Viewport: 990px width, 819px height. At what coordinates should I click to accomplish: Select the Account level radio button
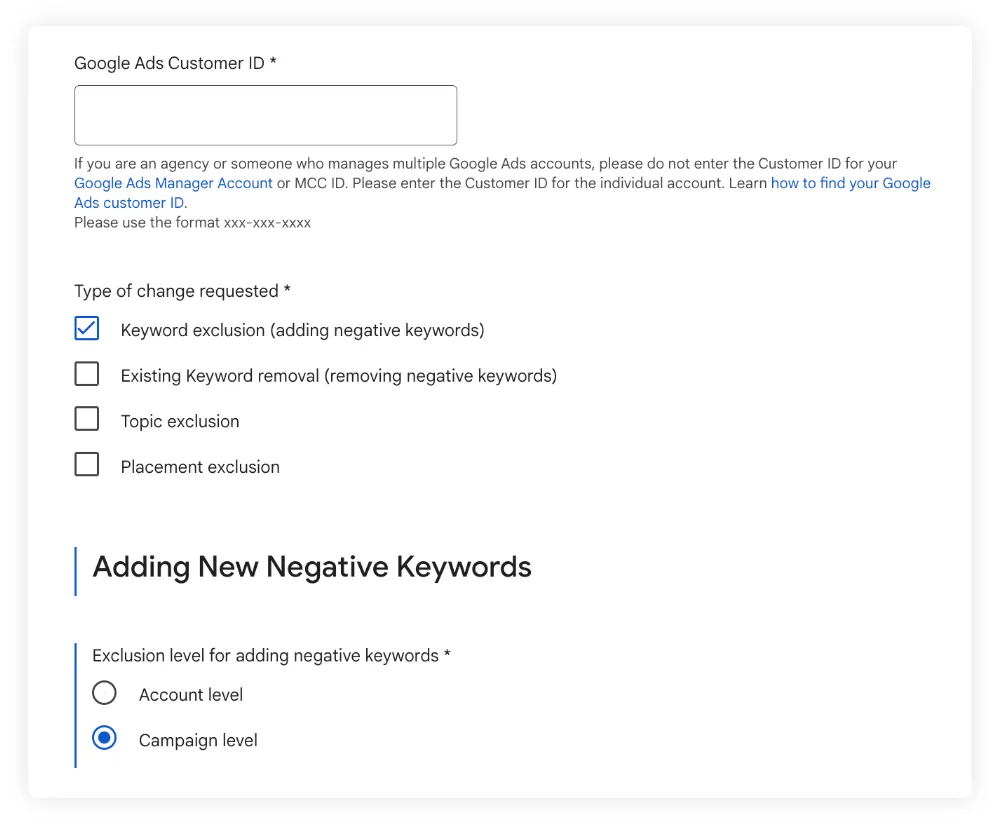(104, 693)
